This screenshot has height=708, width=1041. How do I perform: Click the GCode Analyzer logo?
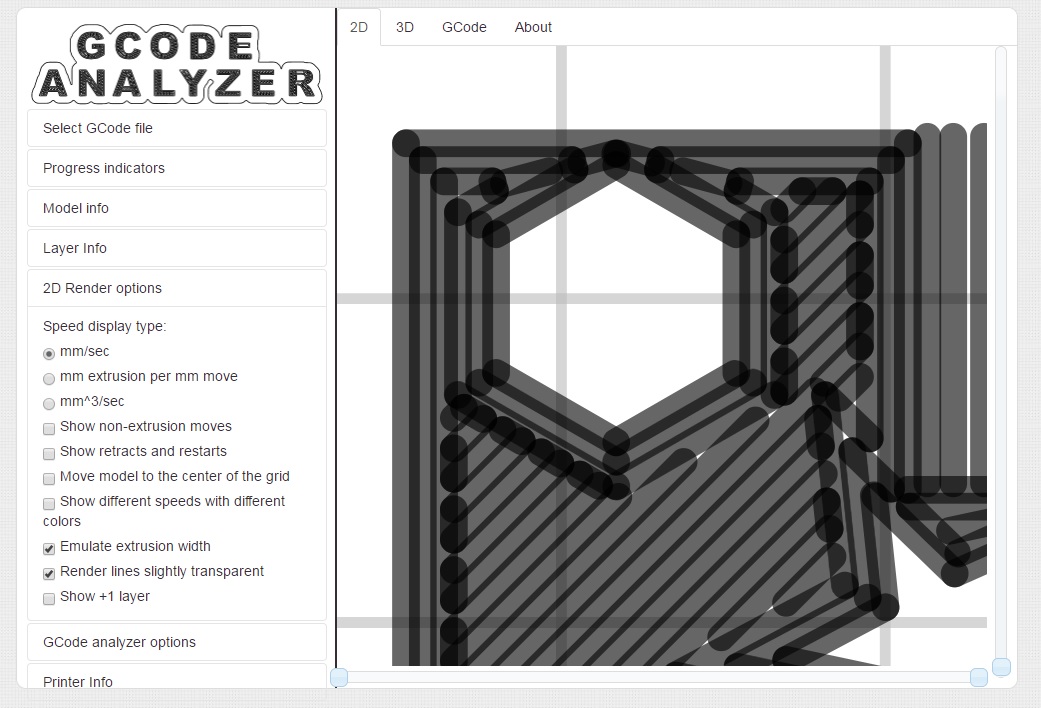point(177,64)
